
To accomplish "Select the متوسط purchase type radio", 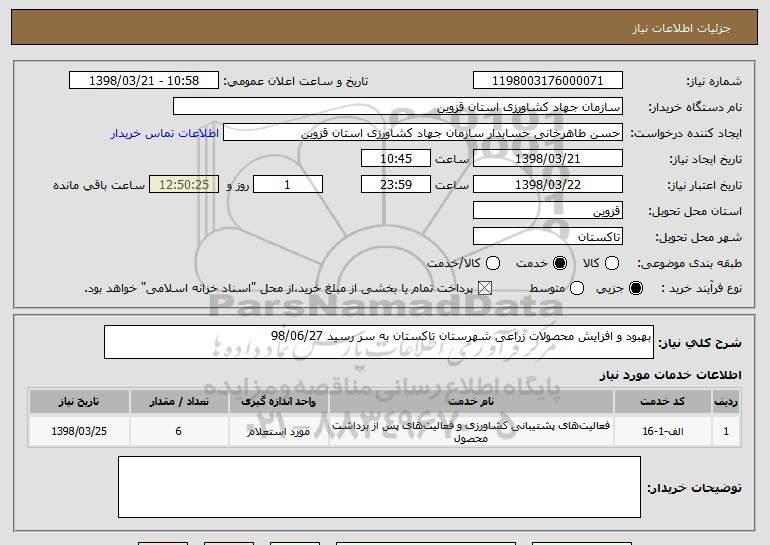I will (577, 288).
